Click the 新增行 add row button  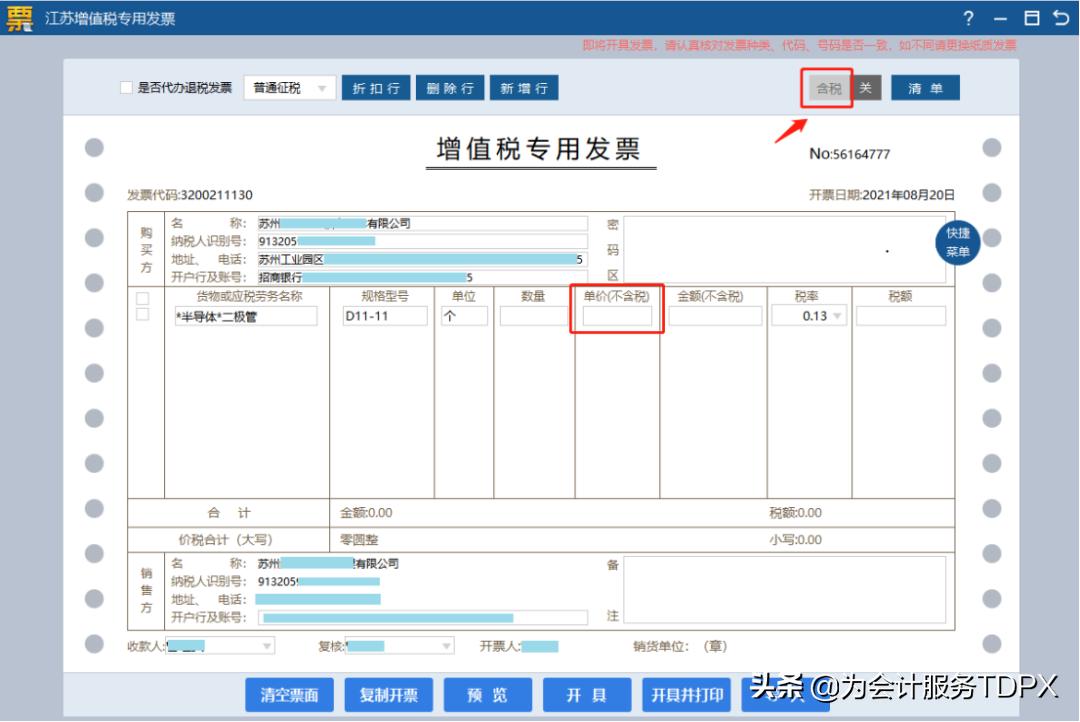524,87
